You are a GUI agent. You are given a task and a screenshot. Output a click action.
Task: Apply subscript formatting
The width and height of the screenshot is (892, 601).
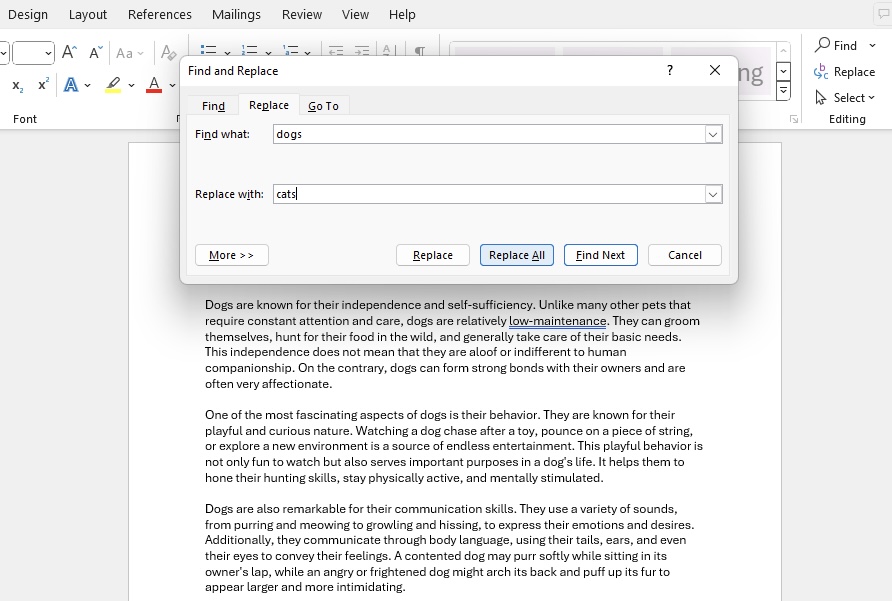tap(18, 85)
